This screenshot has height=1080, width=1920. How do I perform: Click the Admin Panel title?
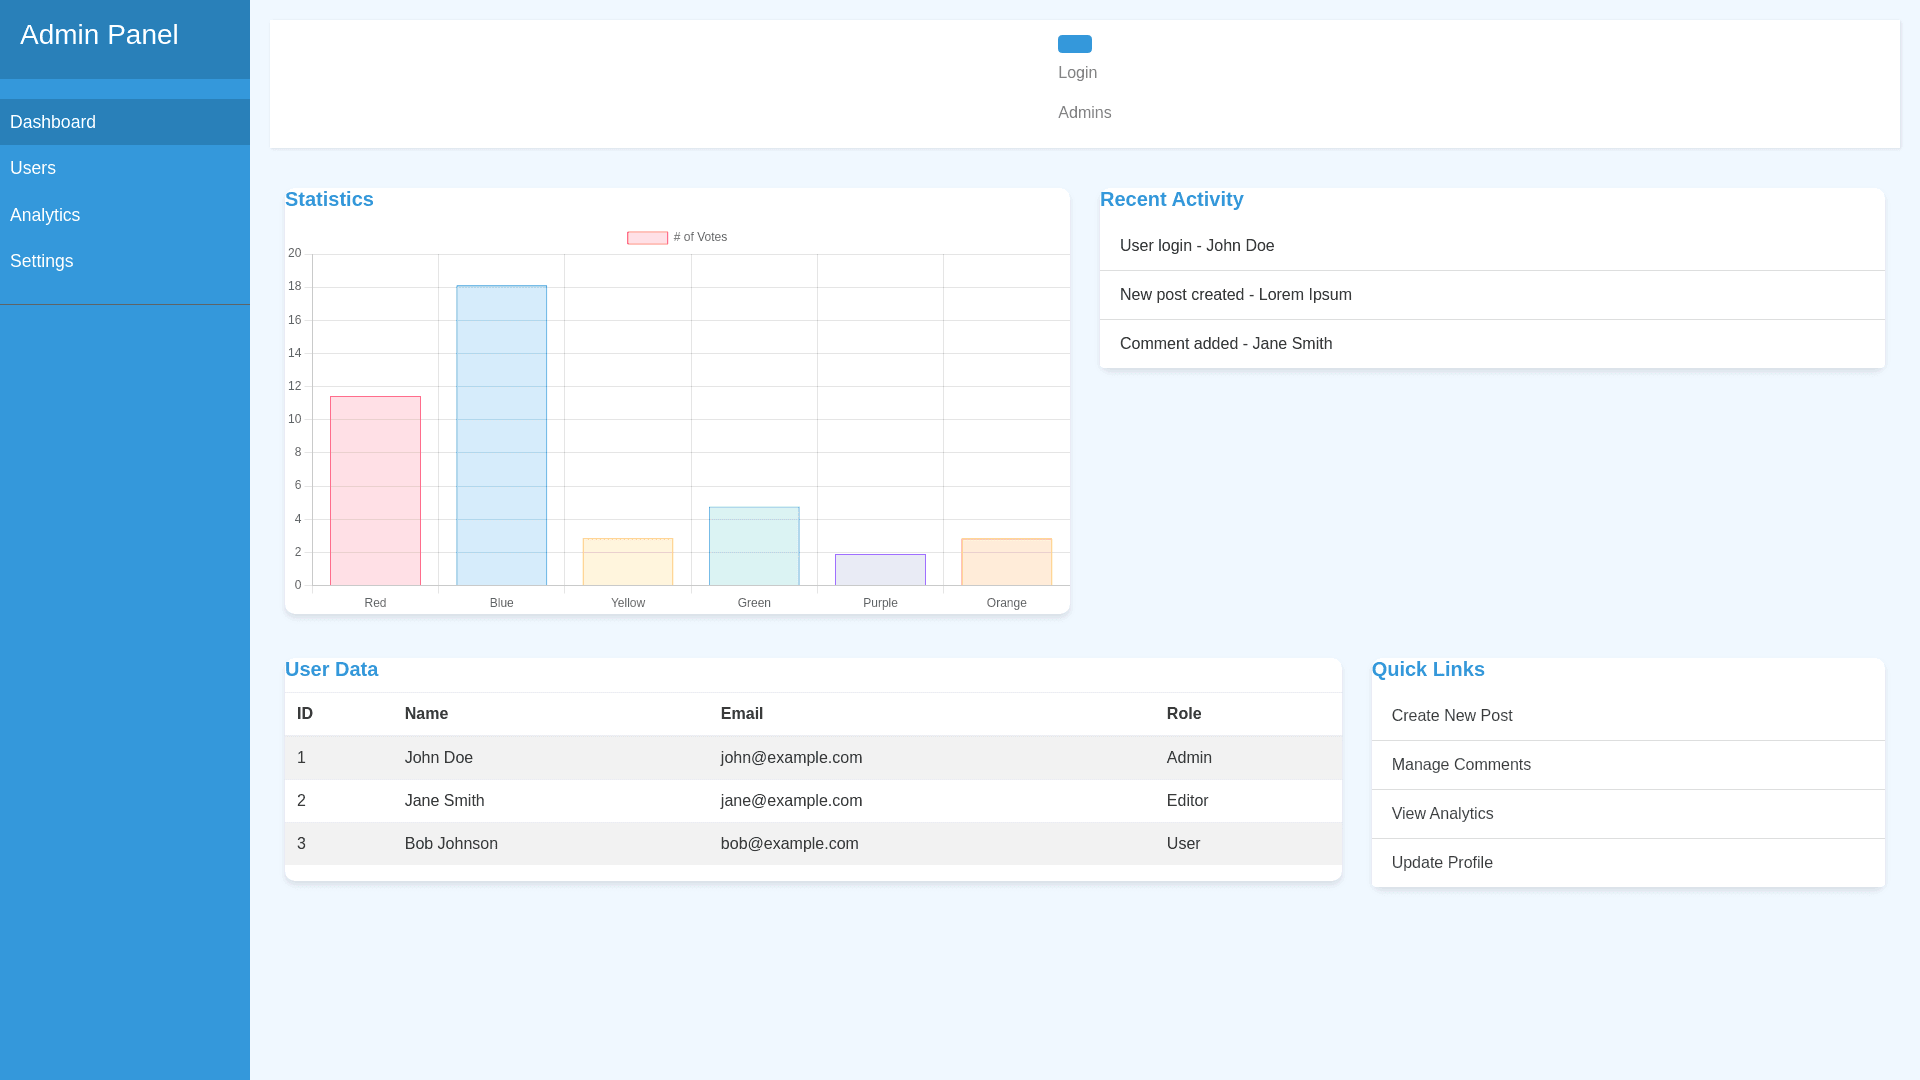[x=99, y=35]
